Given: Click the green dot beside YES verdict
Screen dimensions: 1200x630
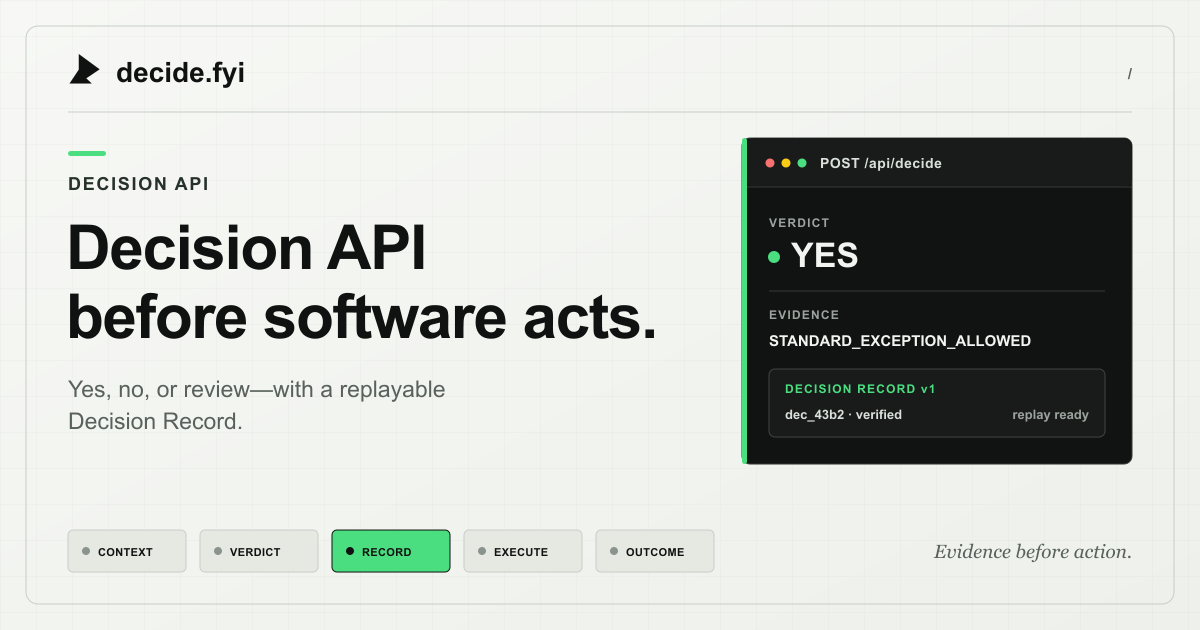Looking at the screenshot, I should pos(774,257).
